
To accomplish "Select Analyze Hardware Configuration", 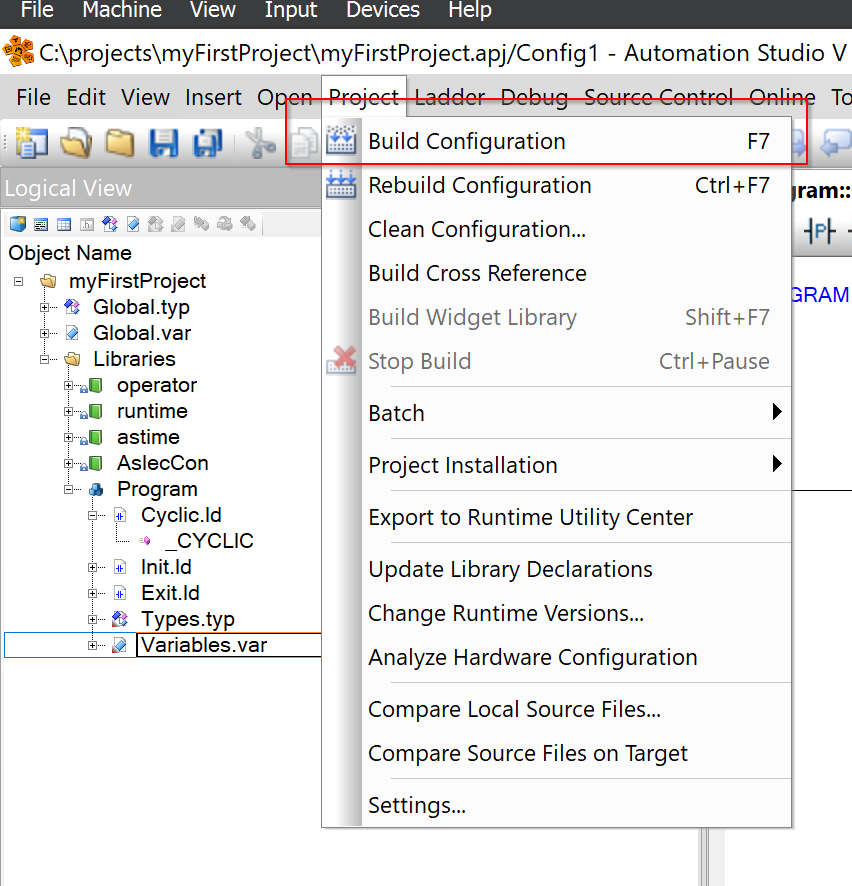I will click(x=557, y=657).
